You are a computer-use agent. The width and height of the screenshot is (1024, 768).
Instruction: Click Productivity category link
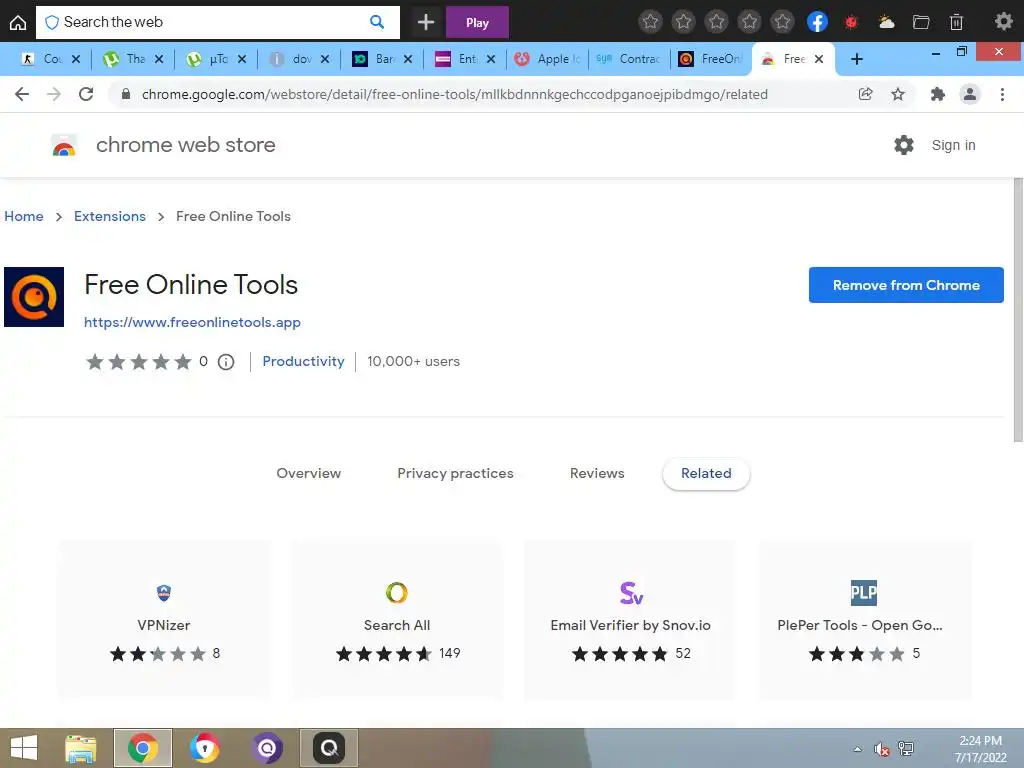303,361
